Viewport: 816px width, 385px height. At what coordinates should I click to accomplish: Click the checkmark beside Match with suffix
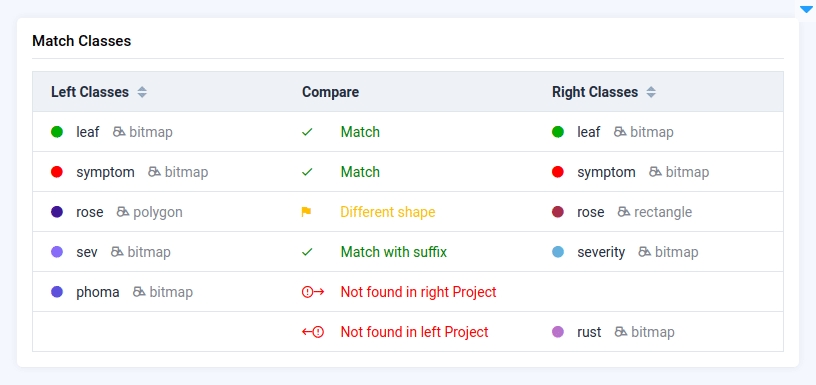[x=307, y=252]
